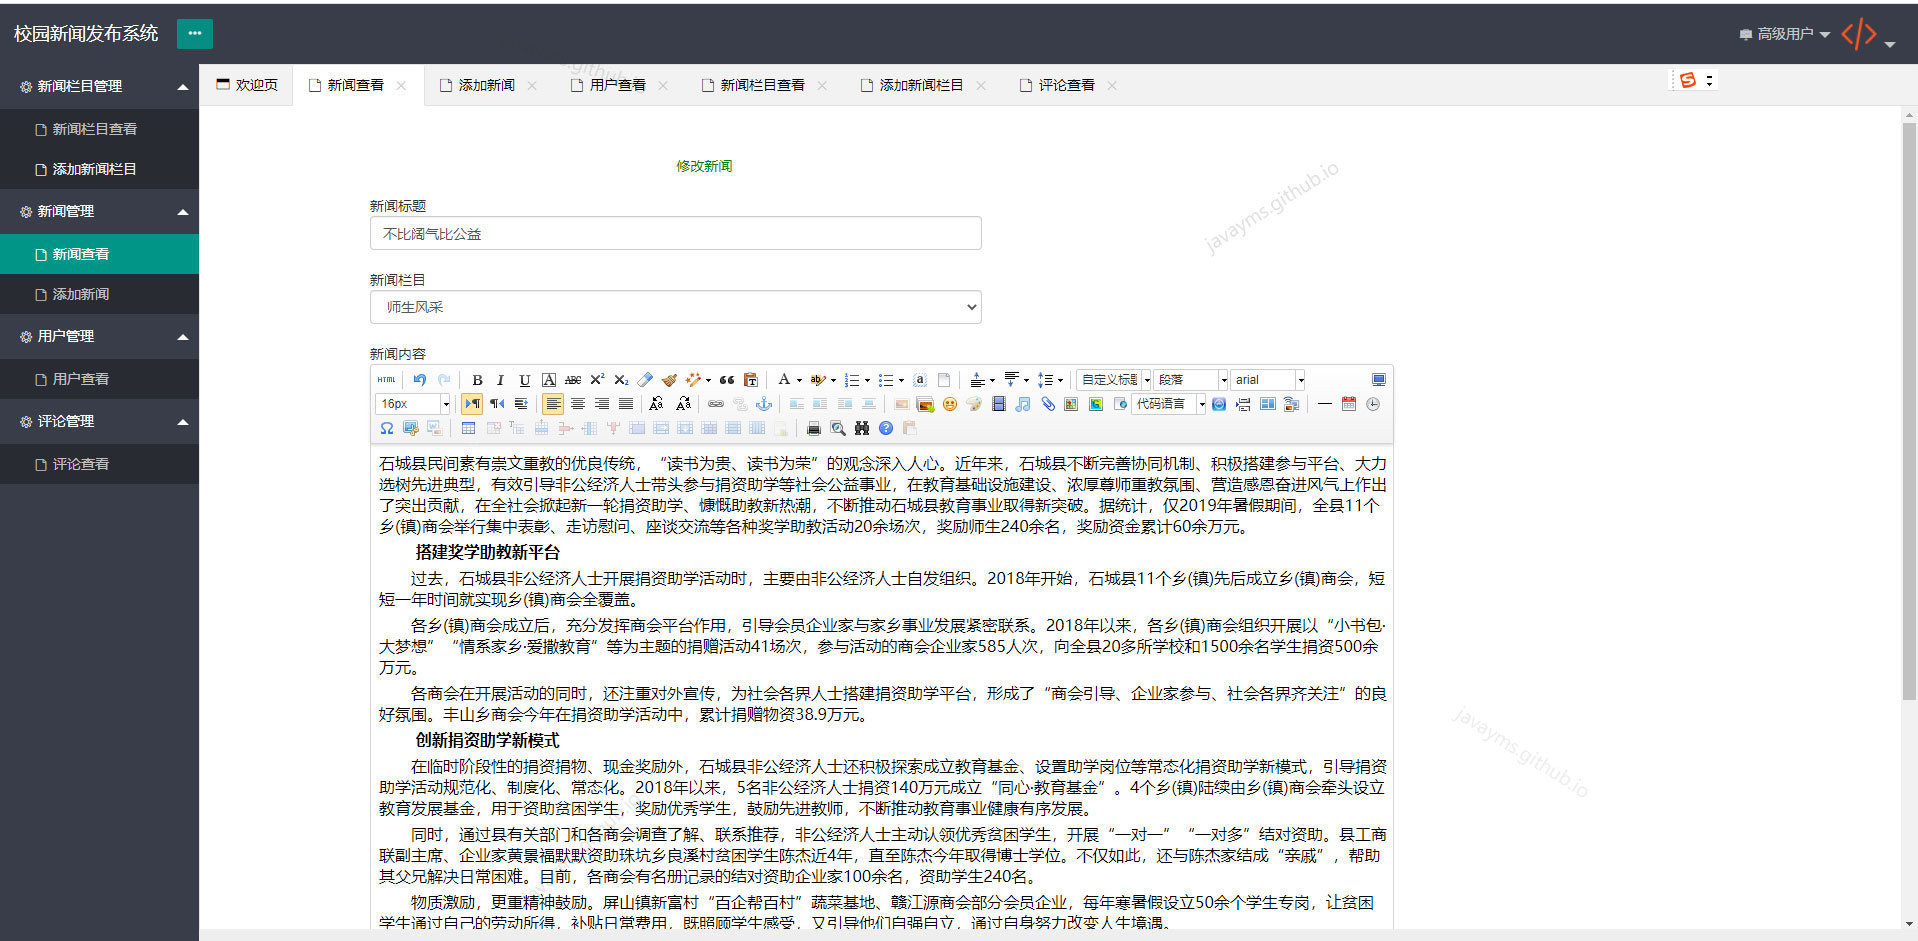The height and width of the screenshot is (941, 1918).
Task: Center-align the paragraph
Action: (578, 404)
